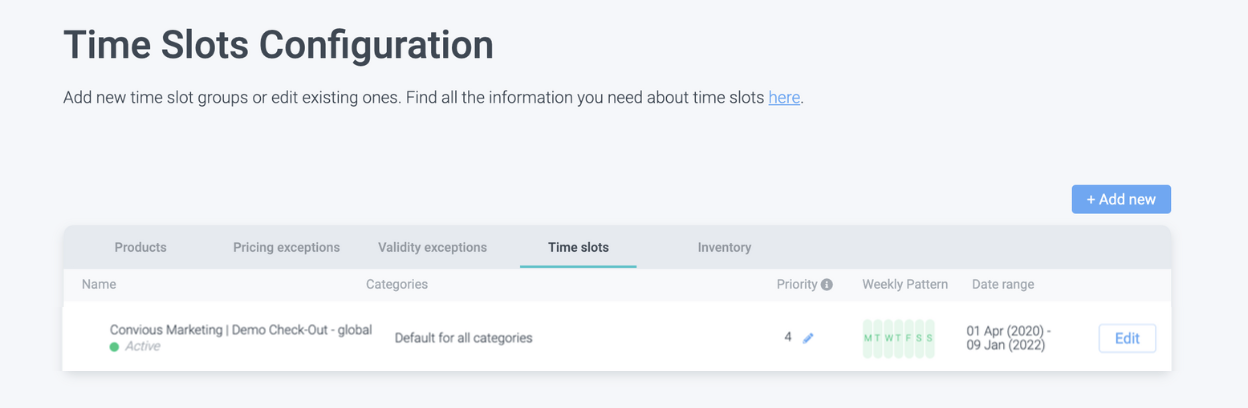Click the priority info icon
This screenshot has width=1248, height=408.
pyautogui.click(x=827, y=285)
